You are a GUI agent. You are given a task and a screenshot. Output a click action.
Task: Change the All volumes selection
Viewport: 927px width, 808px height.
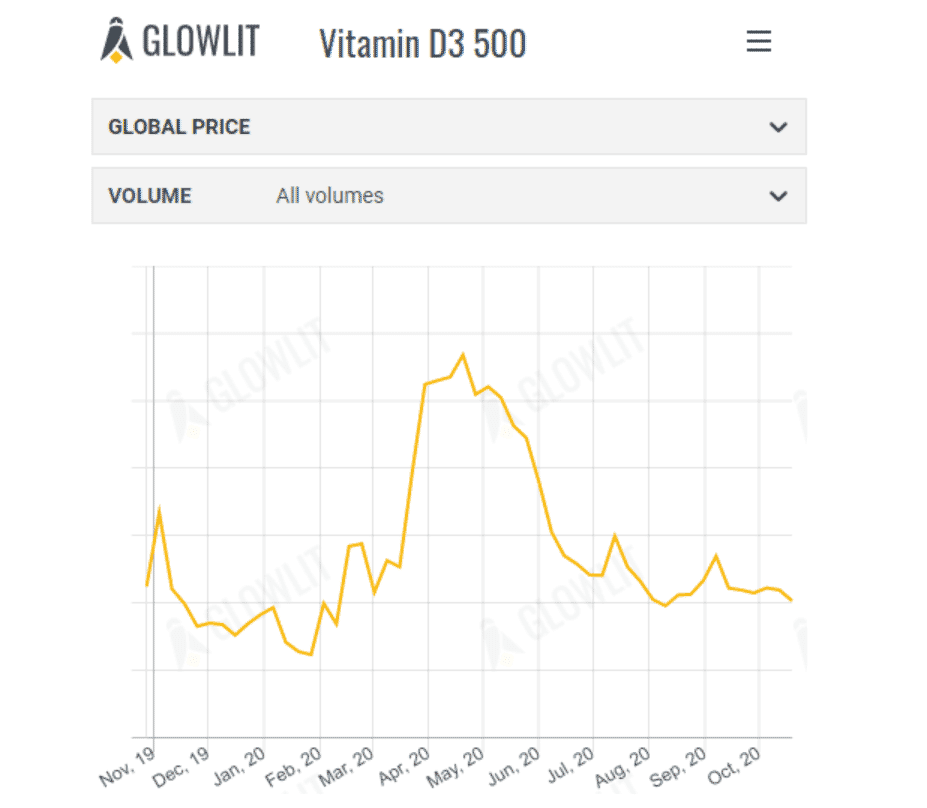tap(329, 195)
